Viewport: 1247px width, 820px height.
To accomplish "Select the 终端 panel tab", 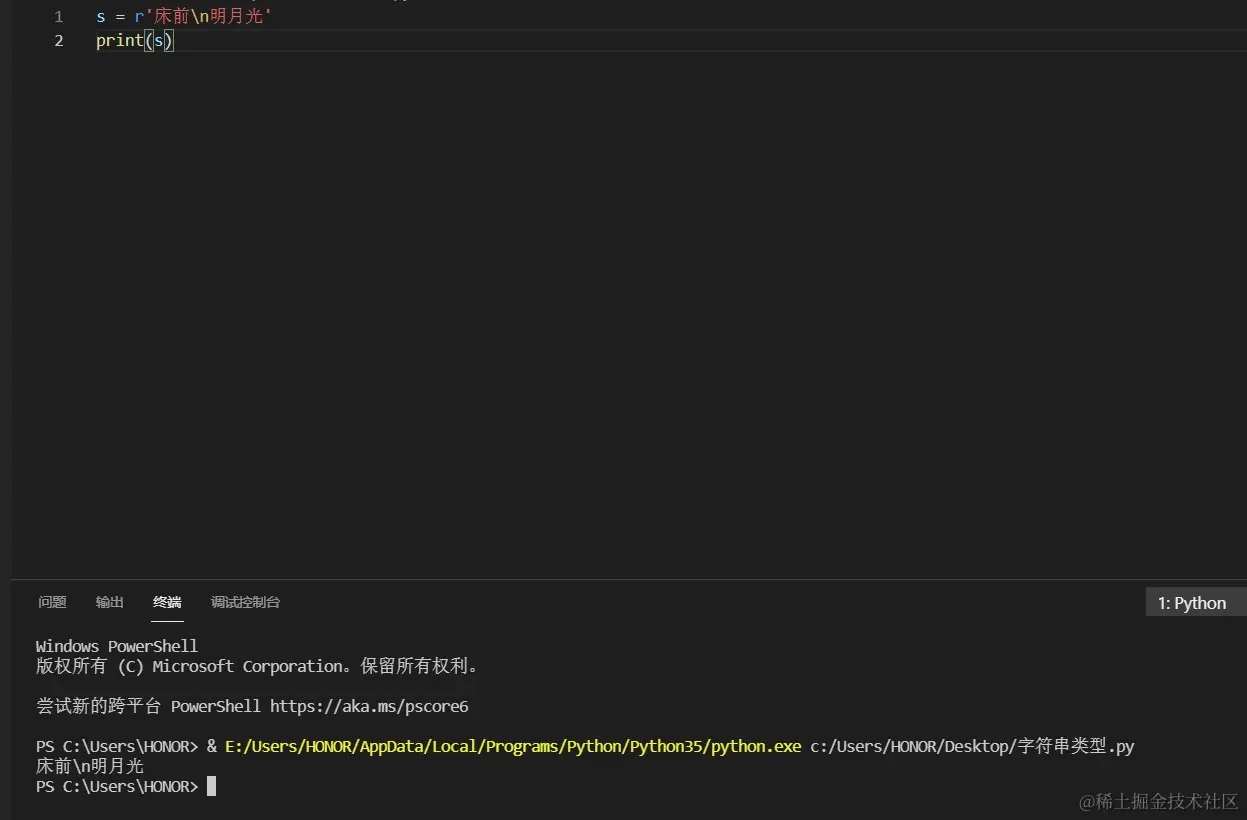I will pos(167,602).
